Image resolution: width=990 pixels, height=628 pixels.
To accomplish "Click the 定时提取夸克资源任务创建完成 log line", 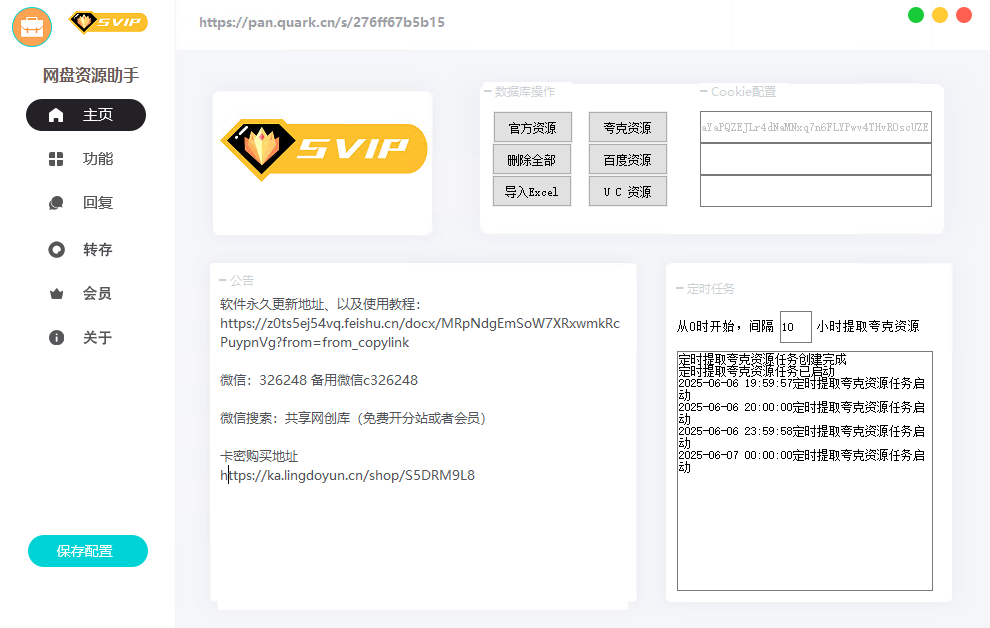I will click(762, 359).
